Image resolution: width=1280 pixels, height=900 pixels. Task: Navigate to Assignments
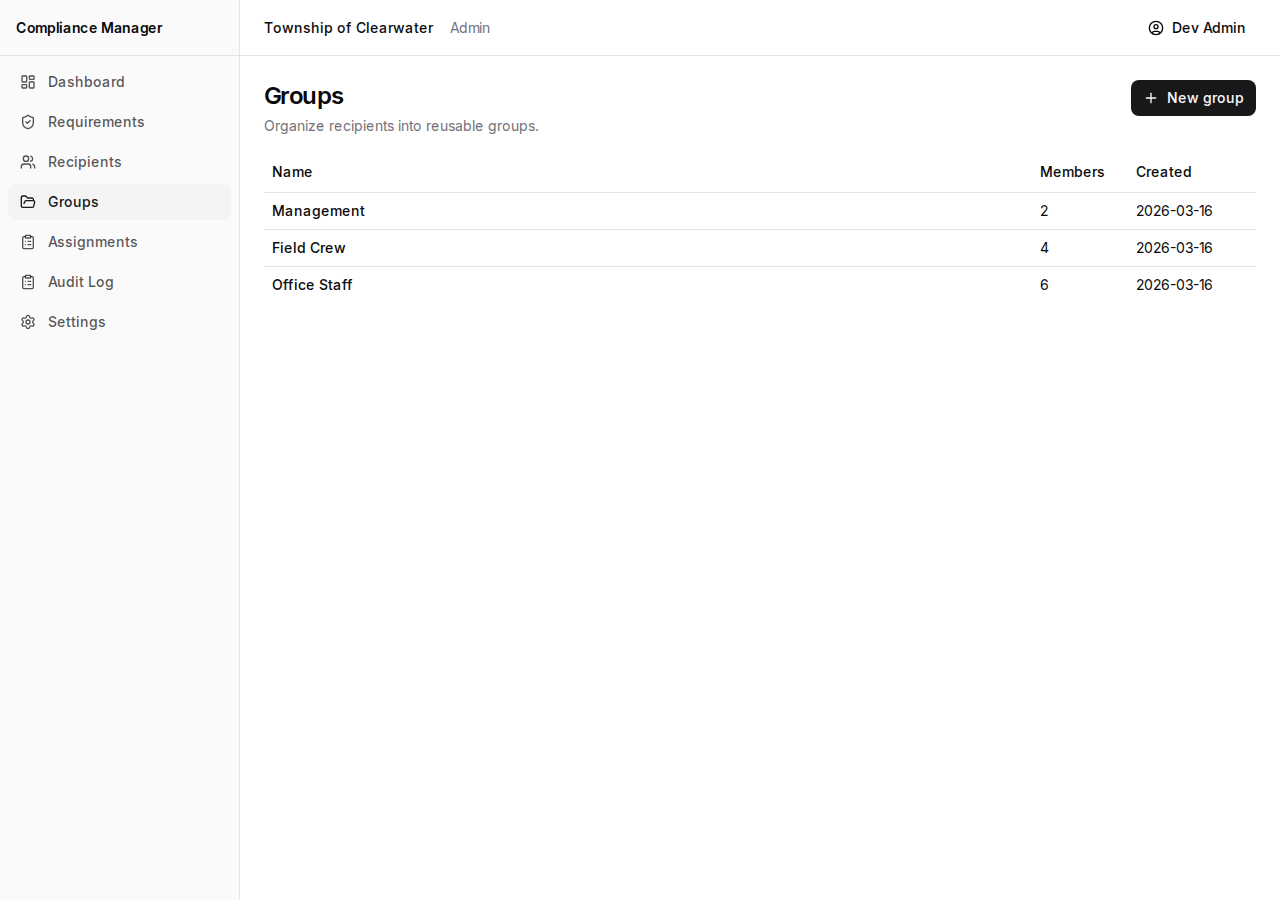click(x=119, y=242)
